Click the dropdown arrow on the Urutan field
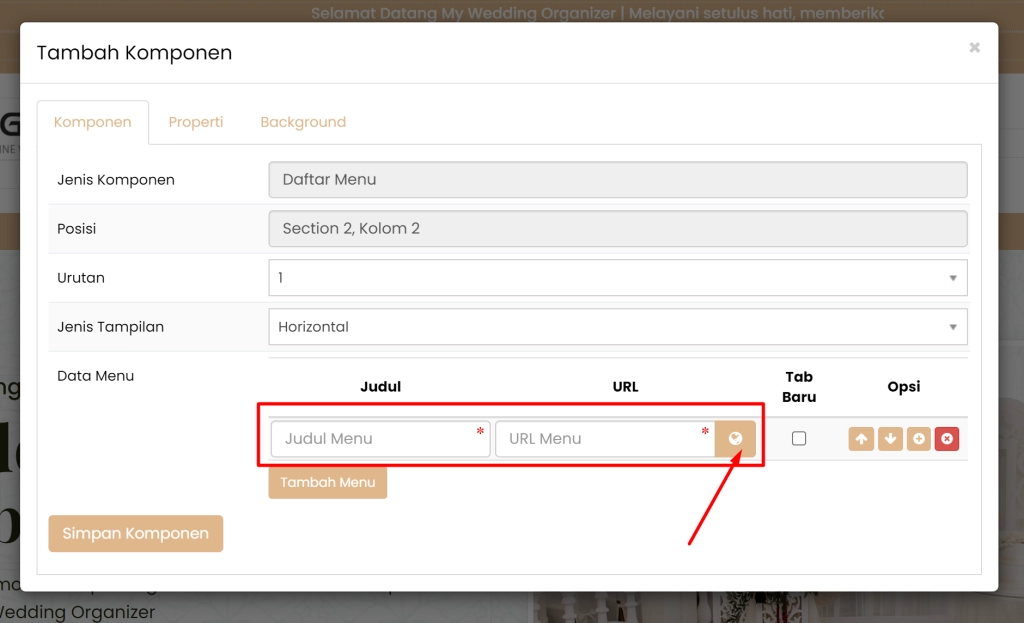1024x623 pixels. (x=952, y=278)
